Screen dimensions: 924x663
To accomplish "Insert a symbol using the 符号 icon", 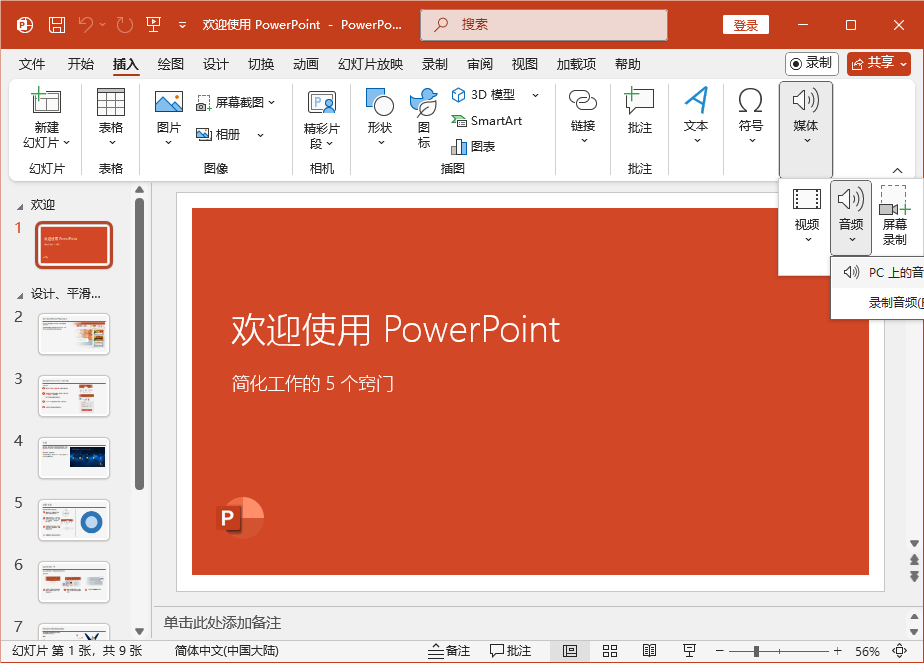I will click(750, 112).
